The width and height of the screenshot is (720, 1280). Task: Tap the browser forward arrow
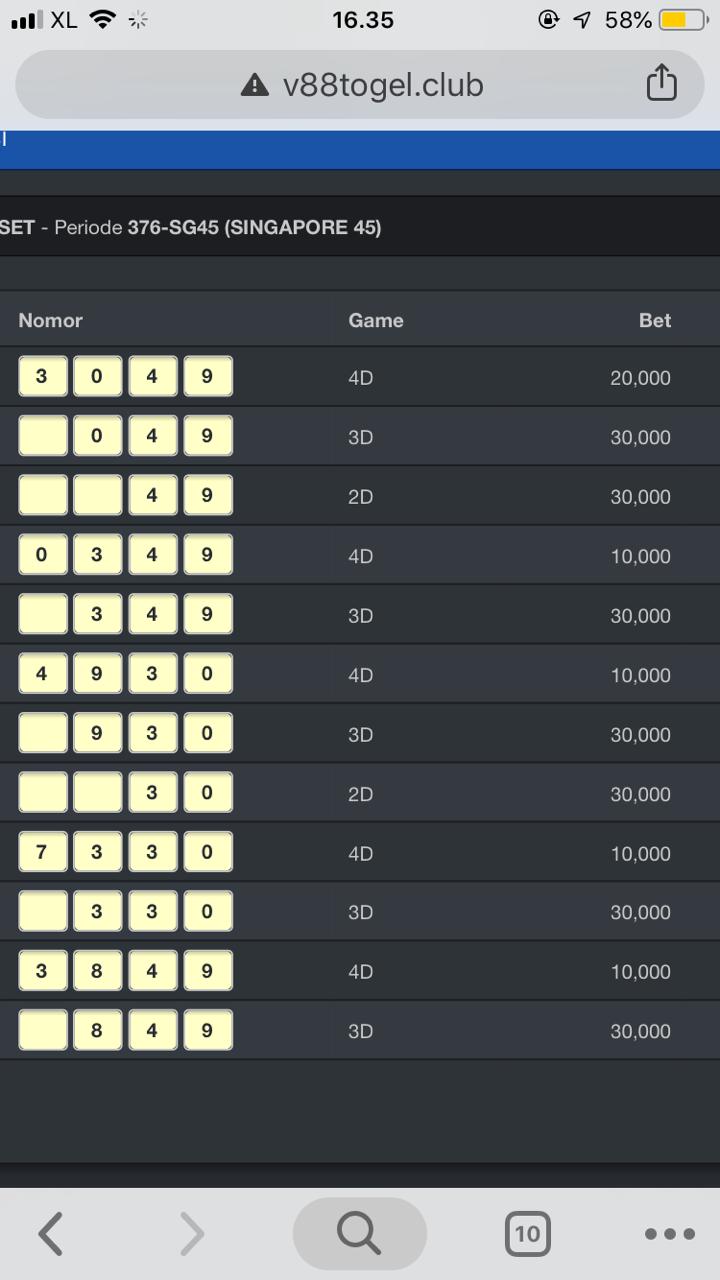(x=191, y=1233)
